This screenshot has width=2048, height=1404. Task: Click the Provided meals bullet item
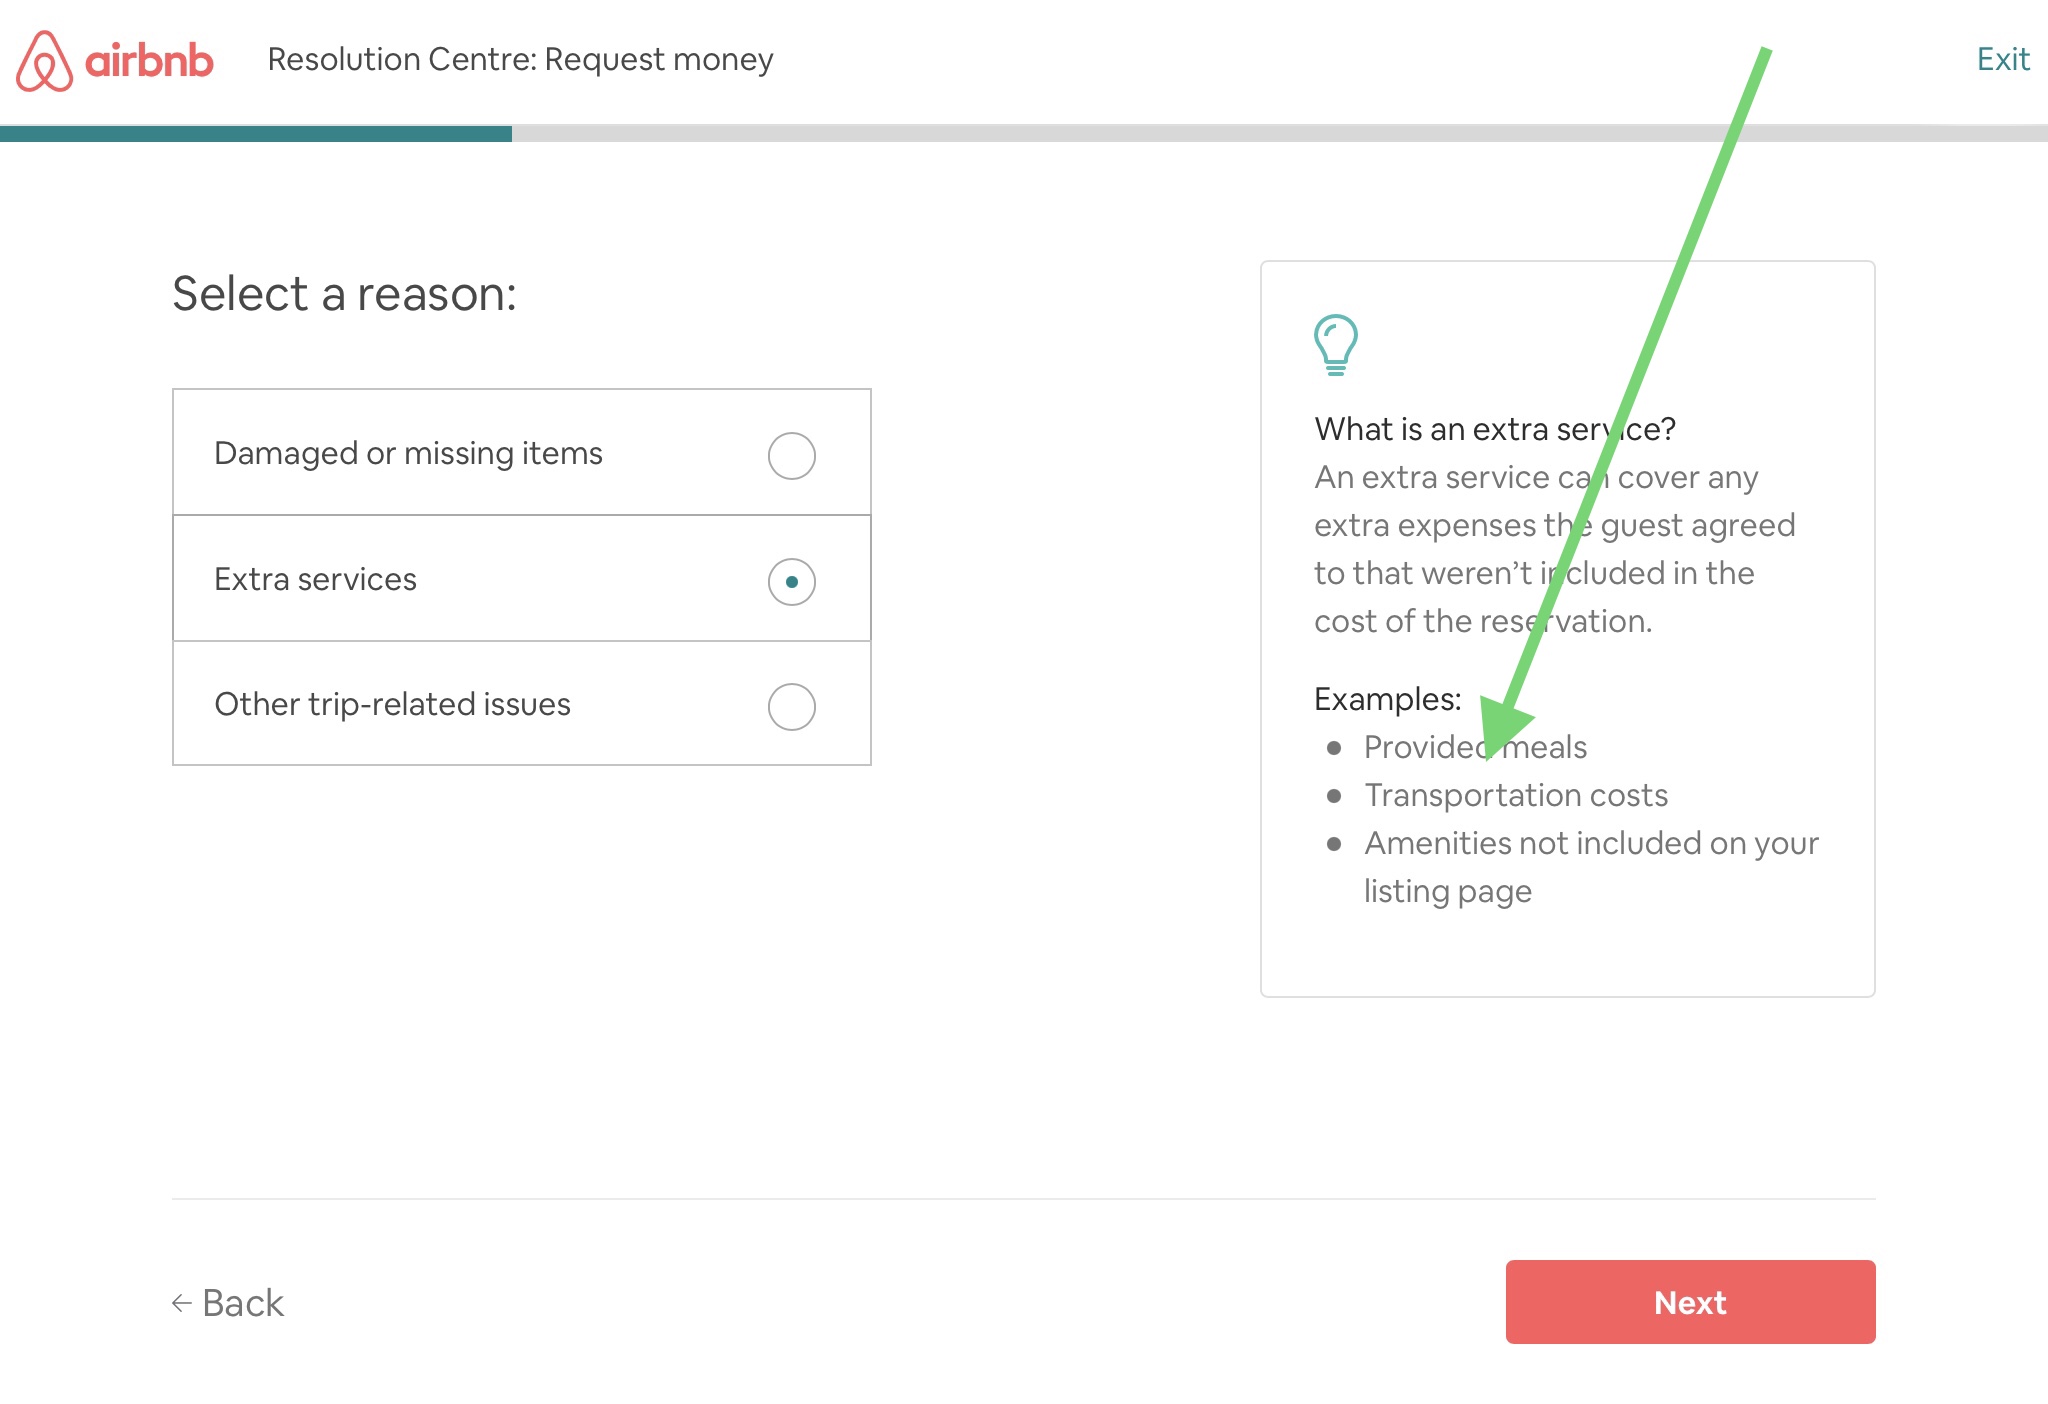pyautogui.click(x=1476, y=747)
